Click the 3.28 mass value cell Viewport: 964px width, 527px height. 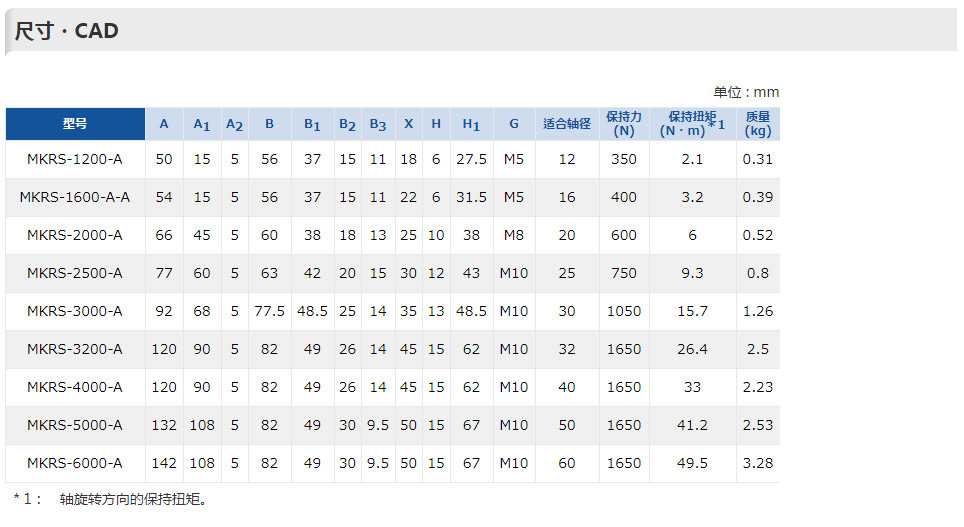point(757,463)
